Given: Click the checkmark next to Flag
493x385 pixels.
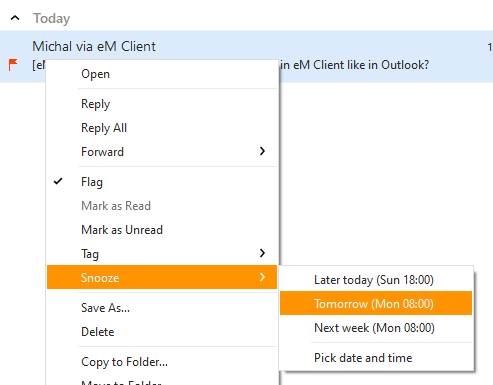Looking at the screenshot, I should coord(58,181).
